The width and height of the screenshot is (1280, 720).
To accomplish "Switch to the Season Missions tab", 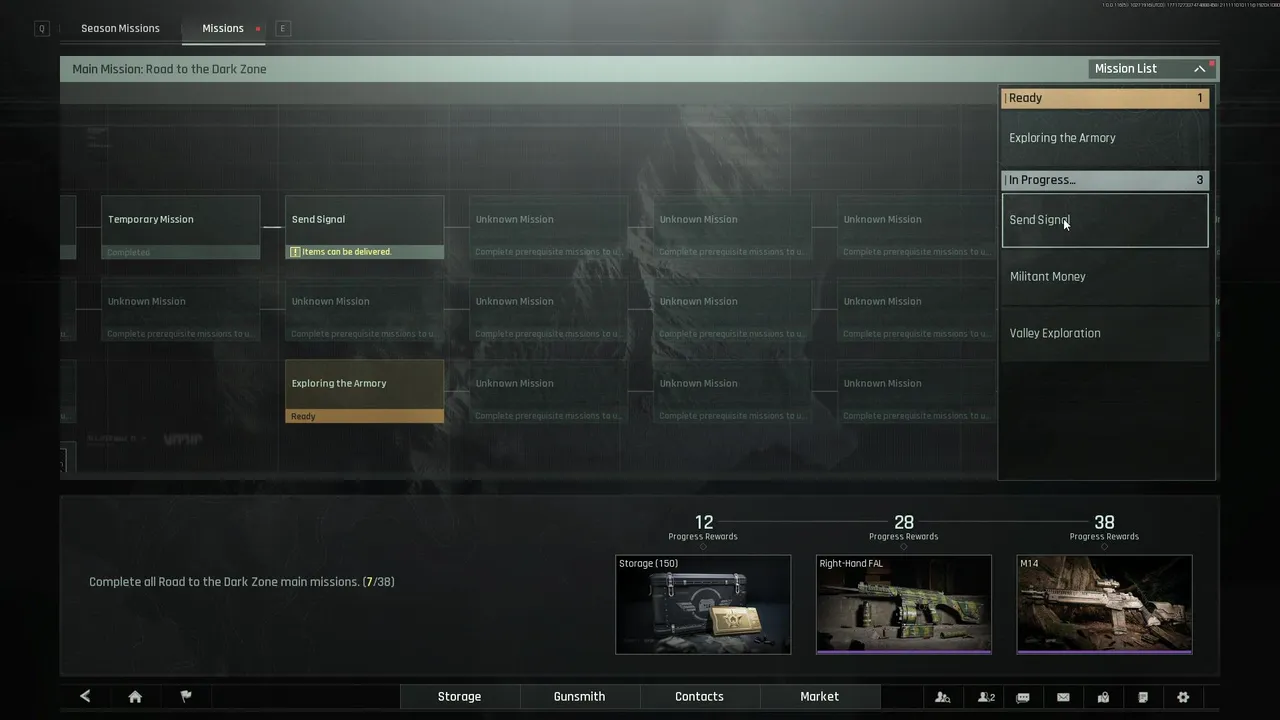I will point(120,28).
